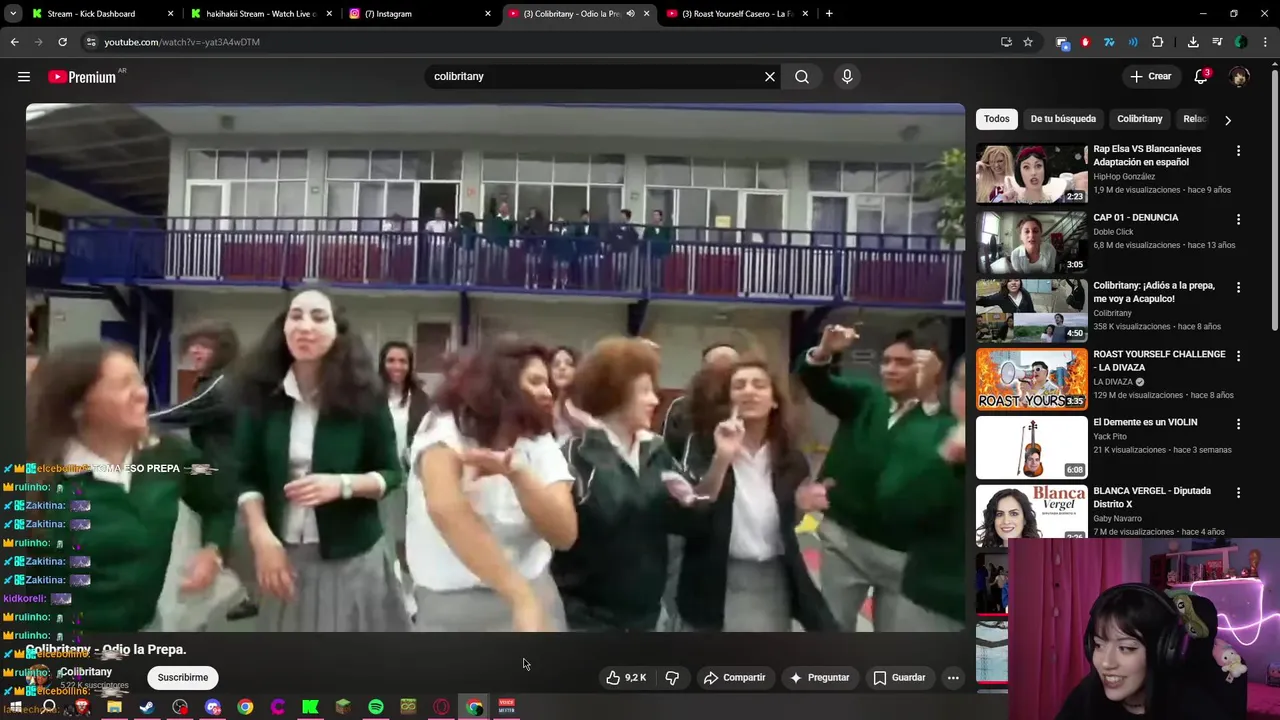Open Spotify from the taskbar
This screenshot has width=1280, height=720.
(x=376, y=707)
